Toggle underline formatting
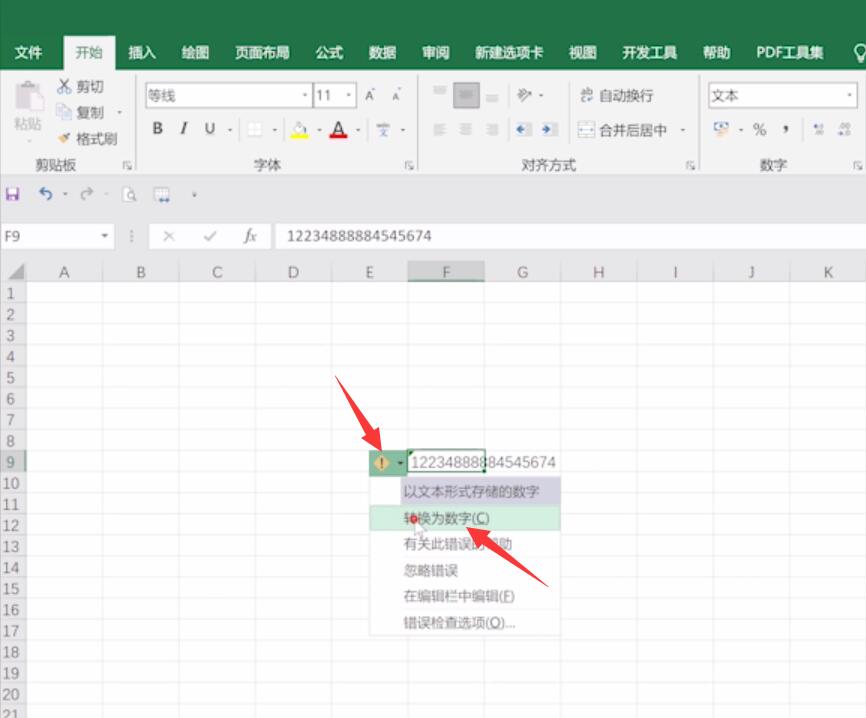 tap(209, 129)
